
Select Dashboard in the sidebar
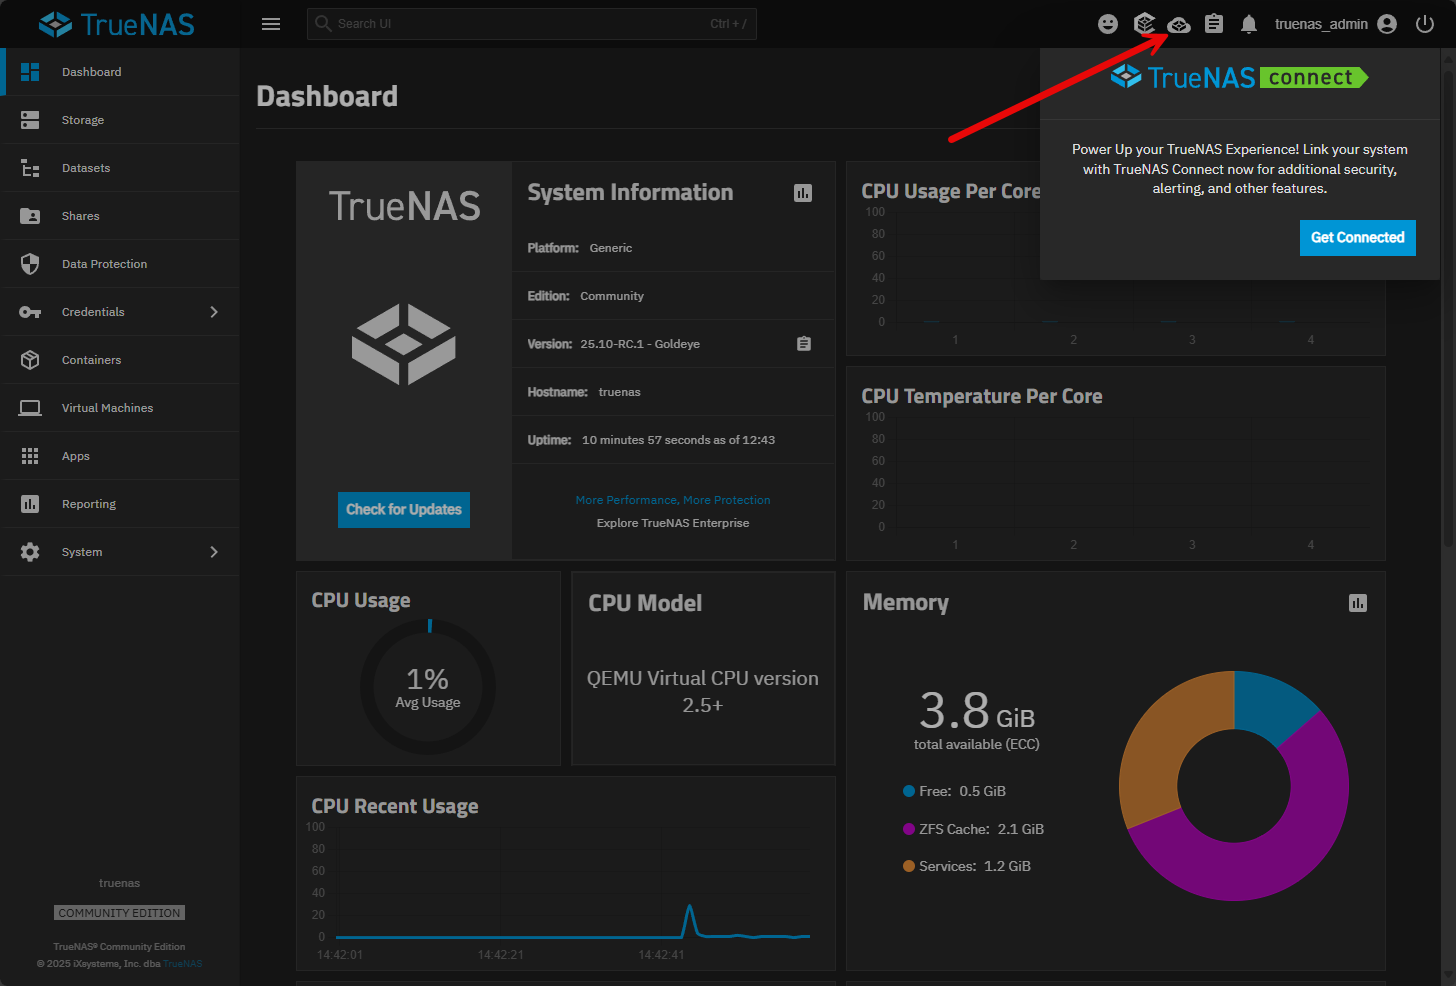pos(120,72)
